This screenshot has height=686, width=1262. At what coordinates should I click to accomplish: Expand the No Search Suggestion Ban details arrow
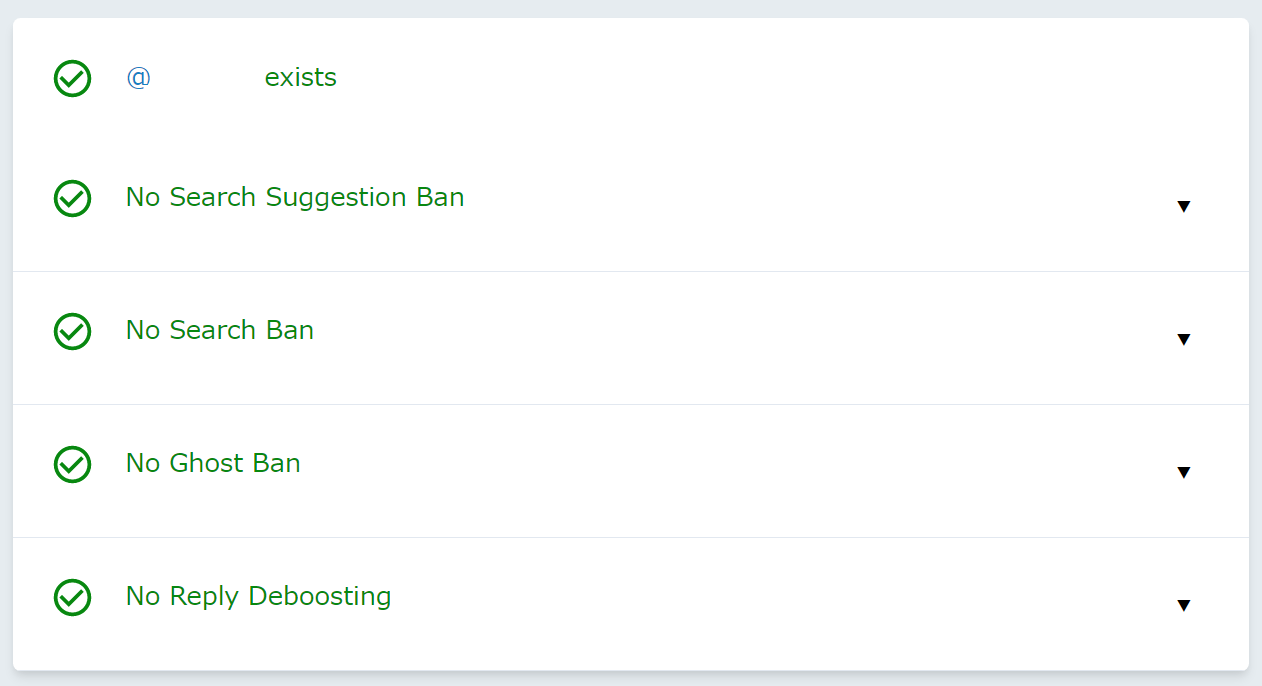pos(1184,206)
